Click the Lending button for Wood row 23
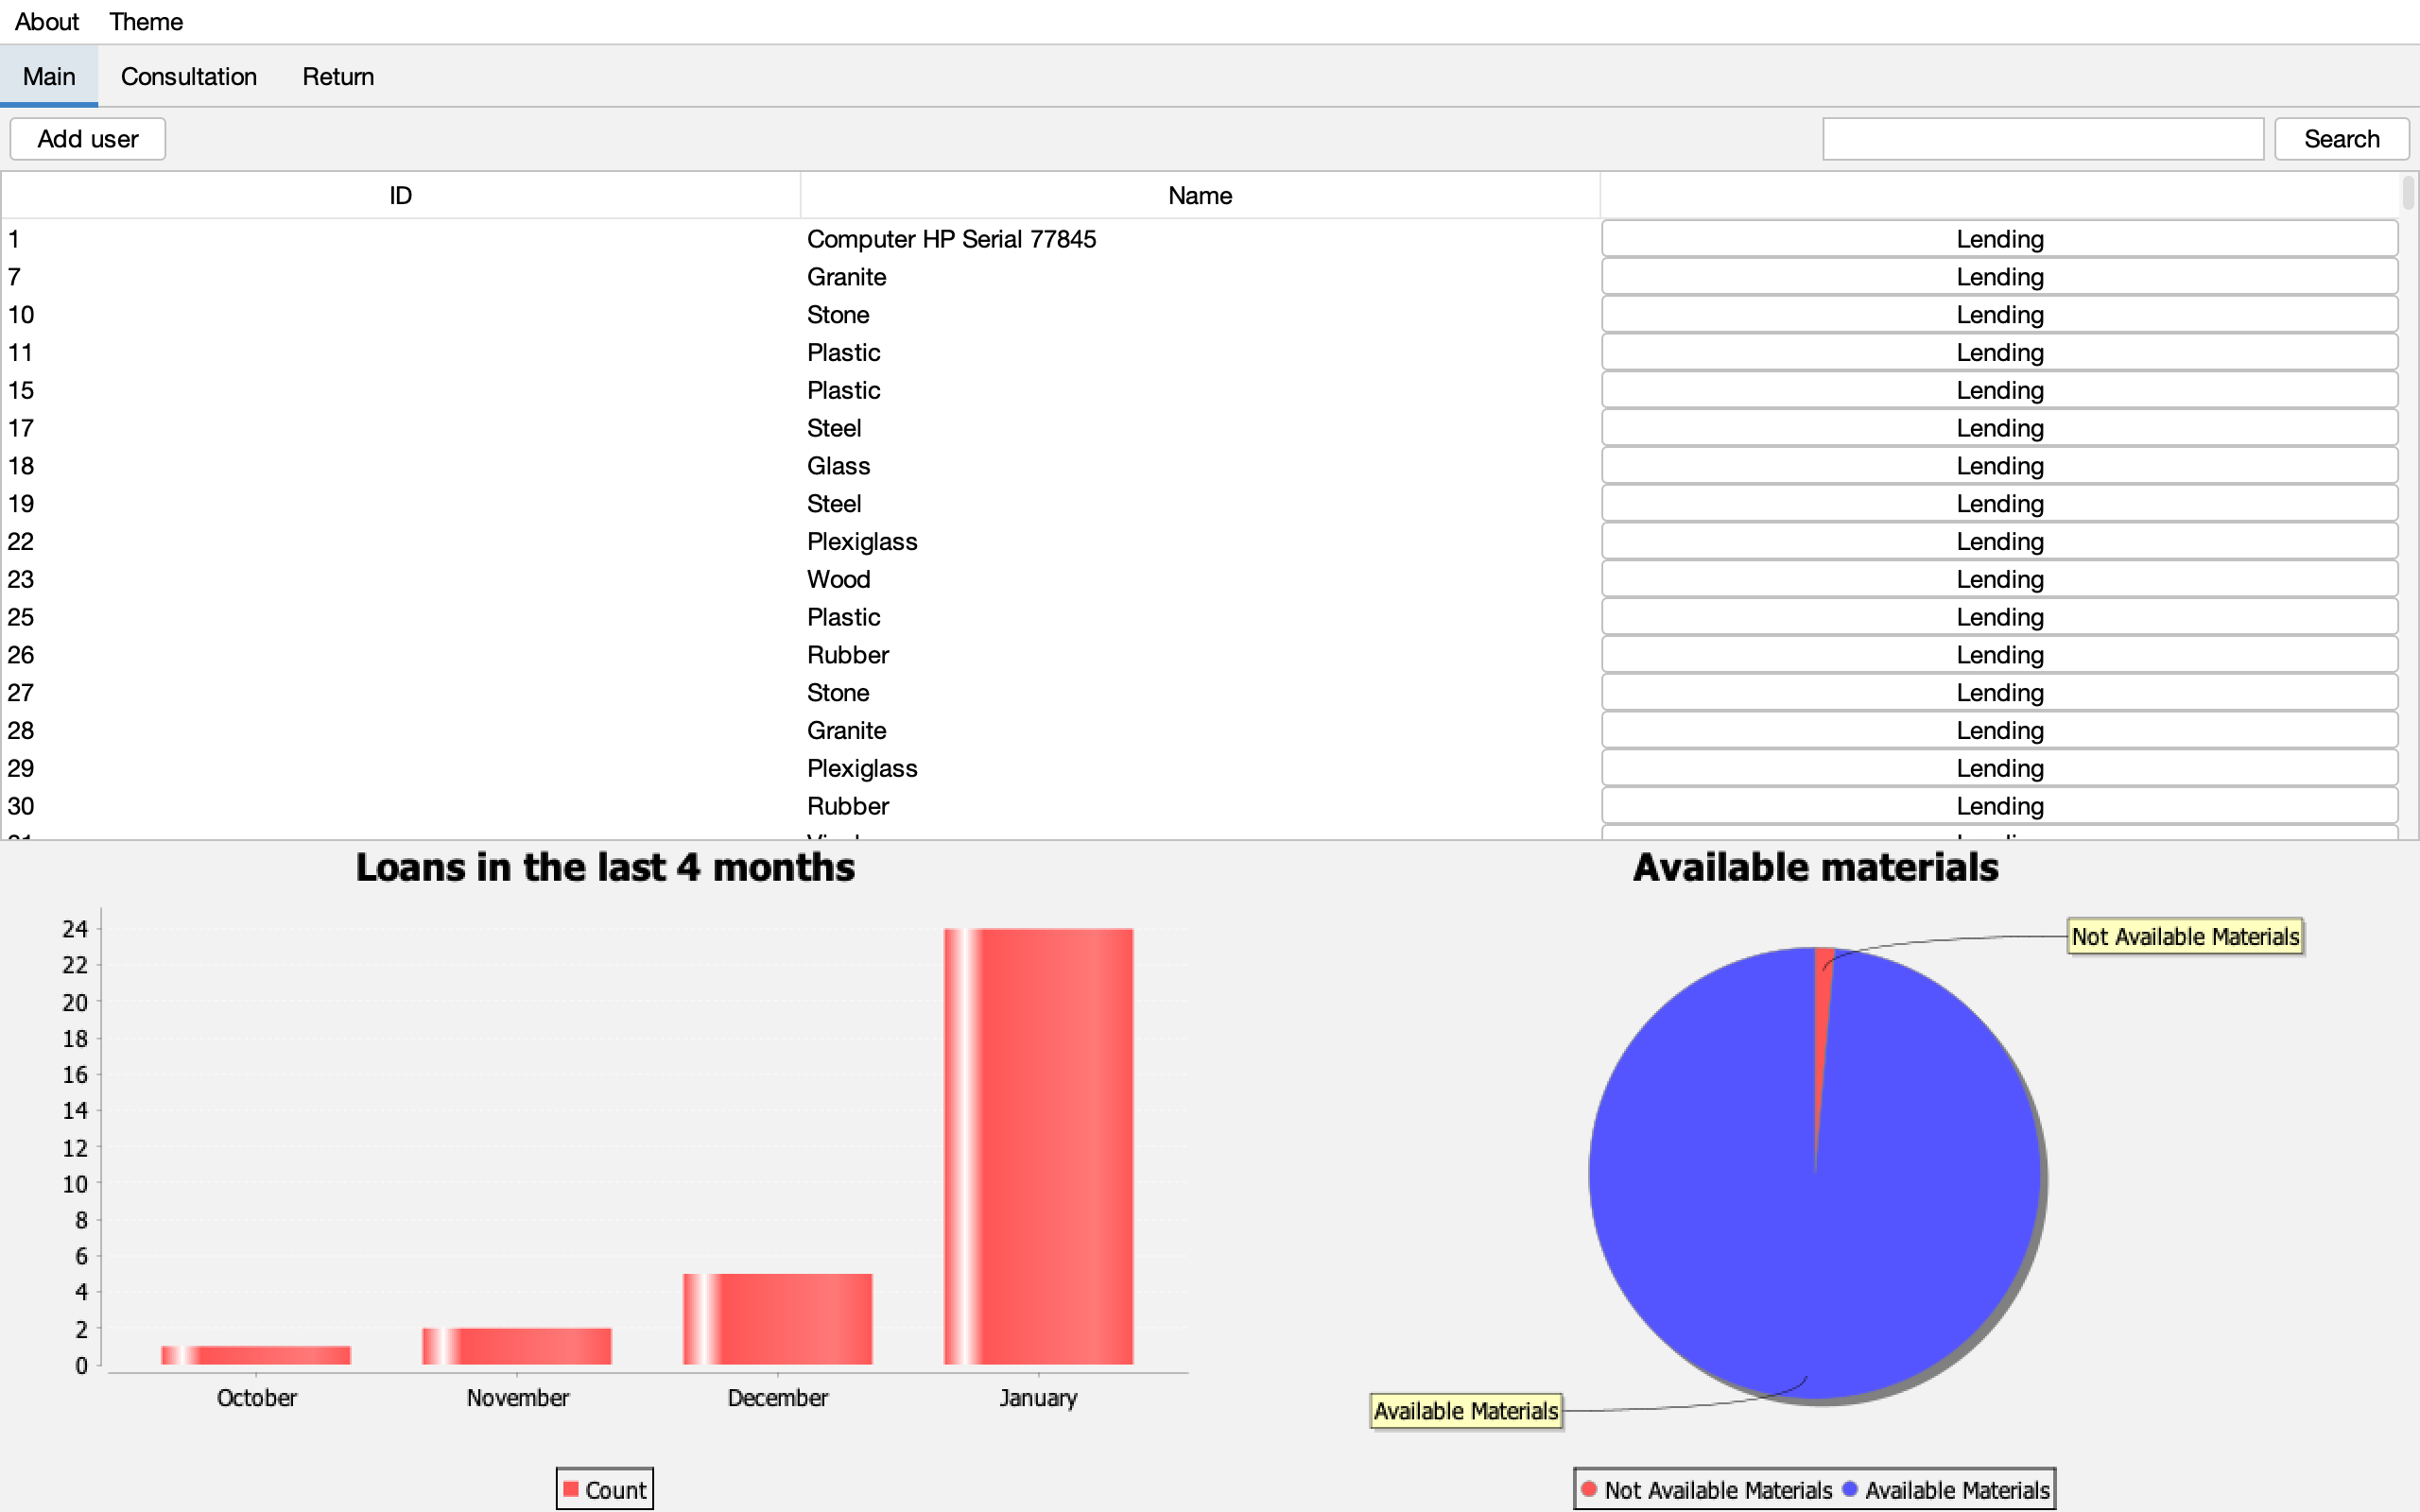The height and width of the screenshot is (1512, 2420). tap(2000, 580)
